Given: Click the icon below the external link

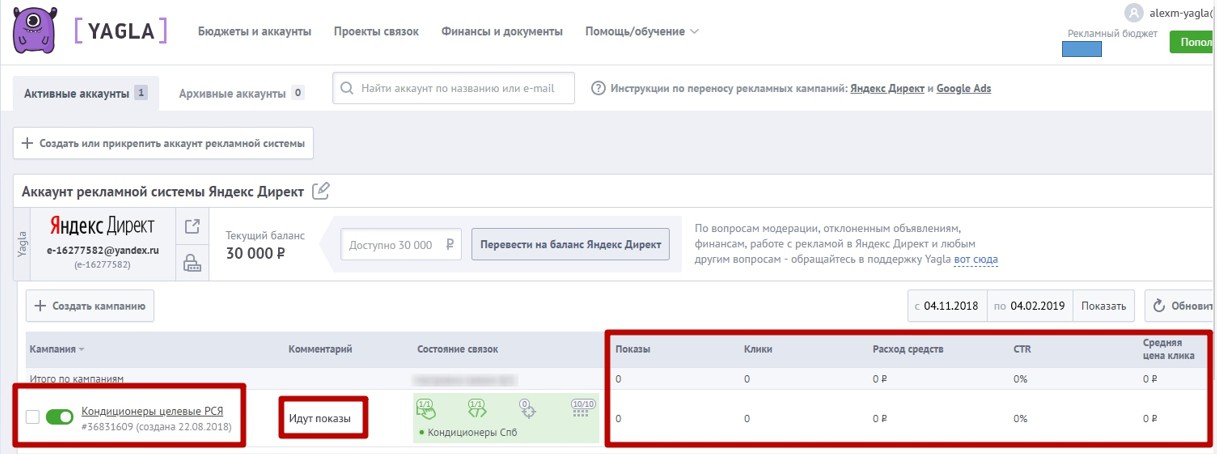Looking at the screenshot, I should coord(192,264).
